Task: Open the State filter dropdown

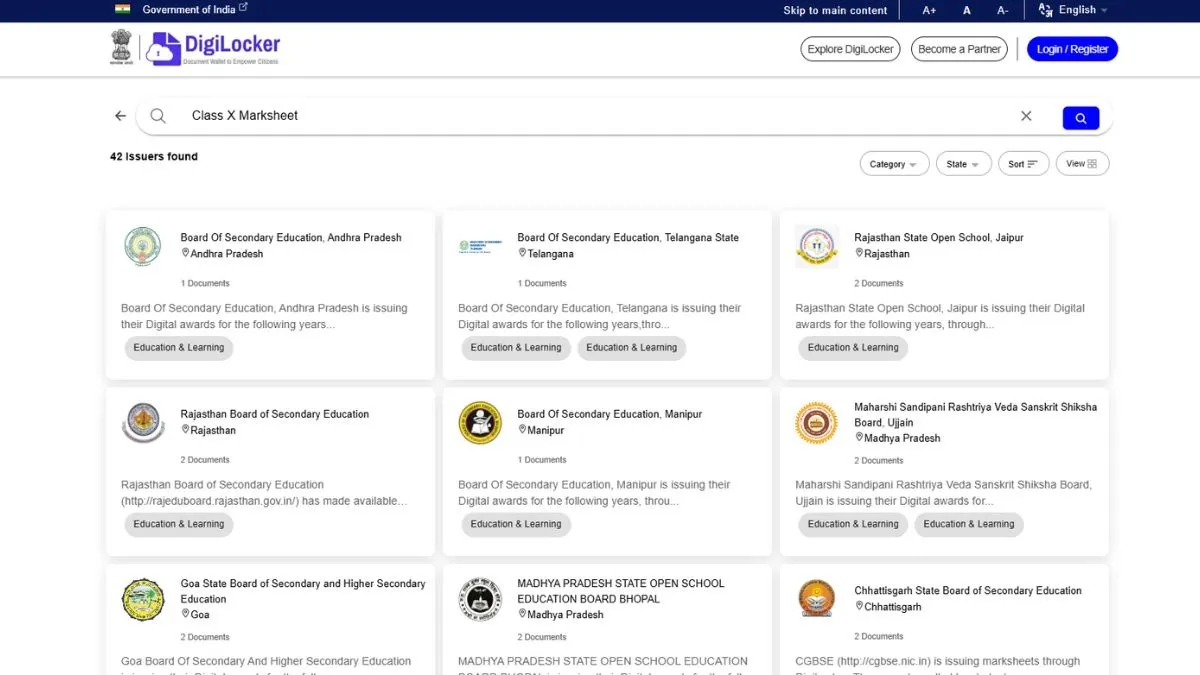Action: click(963, 164)
